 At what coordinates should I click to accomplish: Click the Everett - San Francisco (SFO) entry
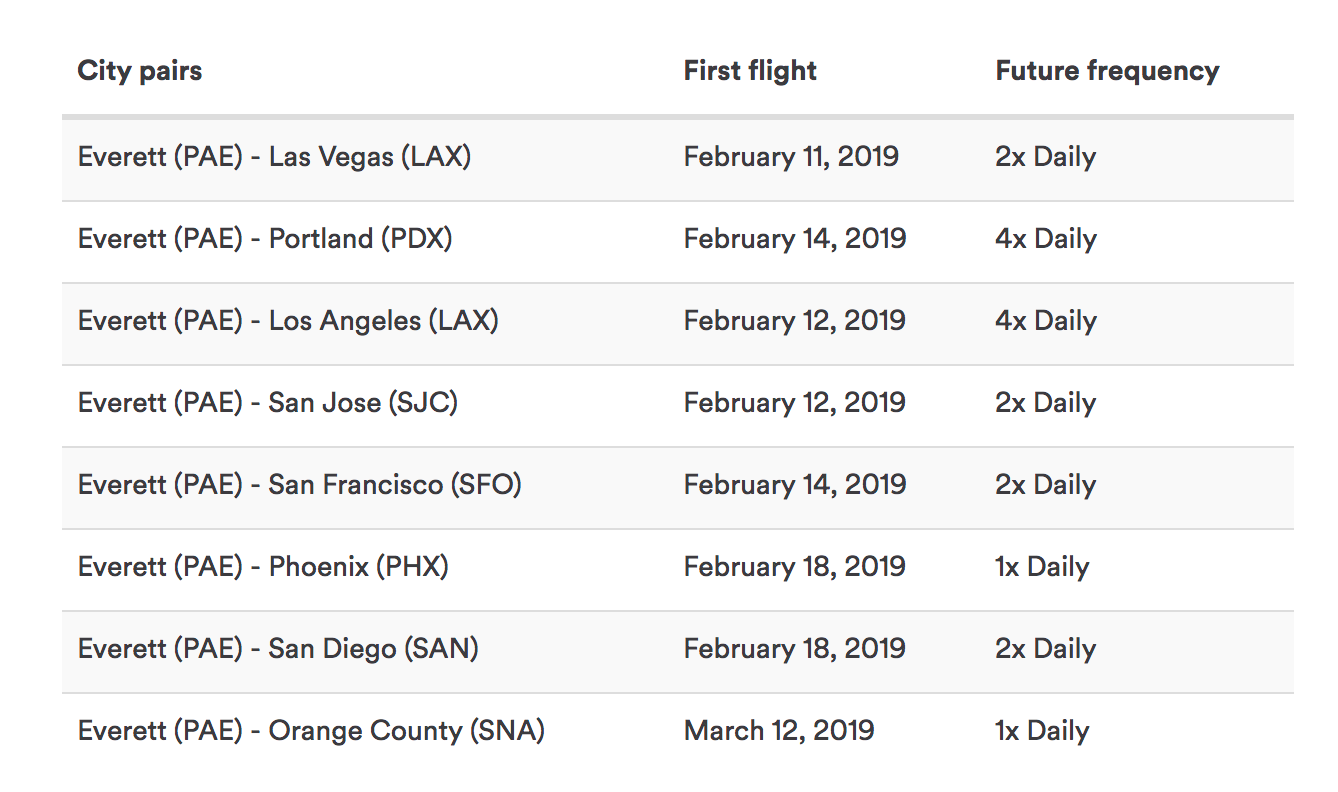coord(299,485)
